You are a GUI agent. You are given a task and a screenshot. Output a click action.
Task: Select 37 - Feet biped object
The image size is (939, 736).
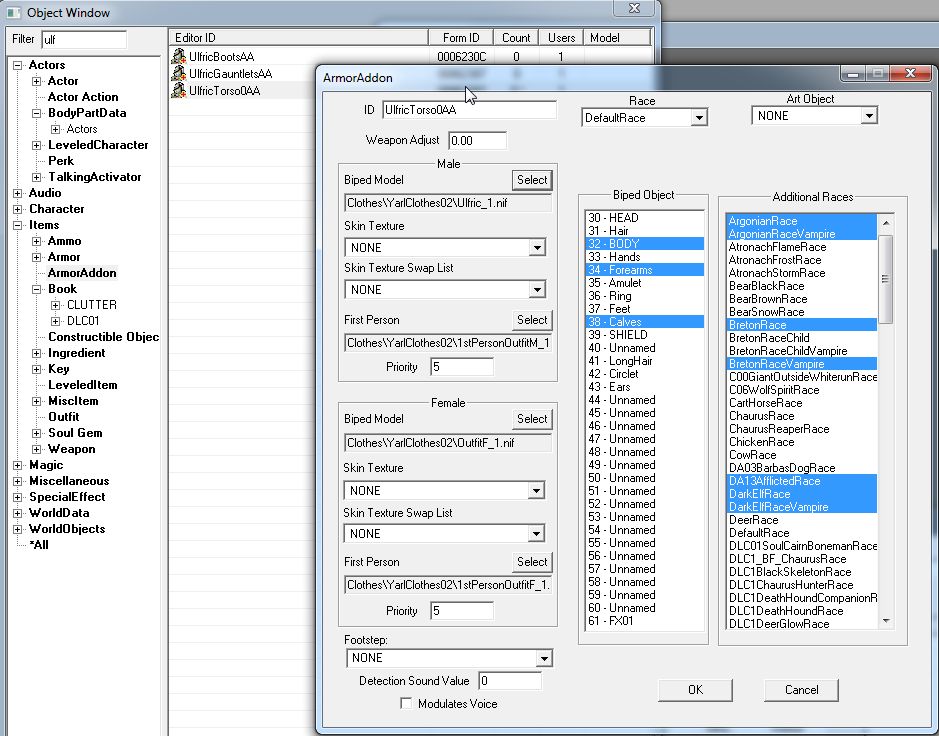pyautogui.click(x=644, y=309)
